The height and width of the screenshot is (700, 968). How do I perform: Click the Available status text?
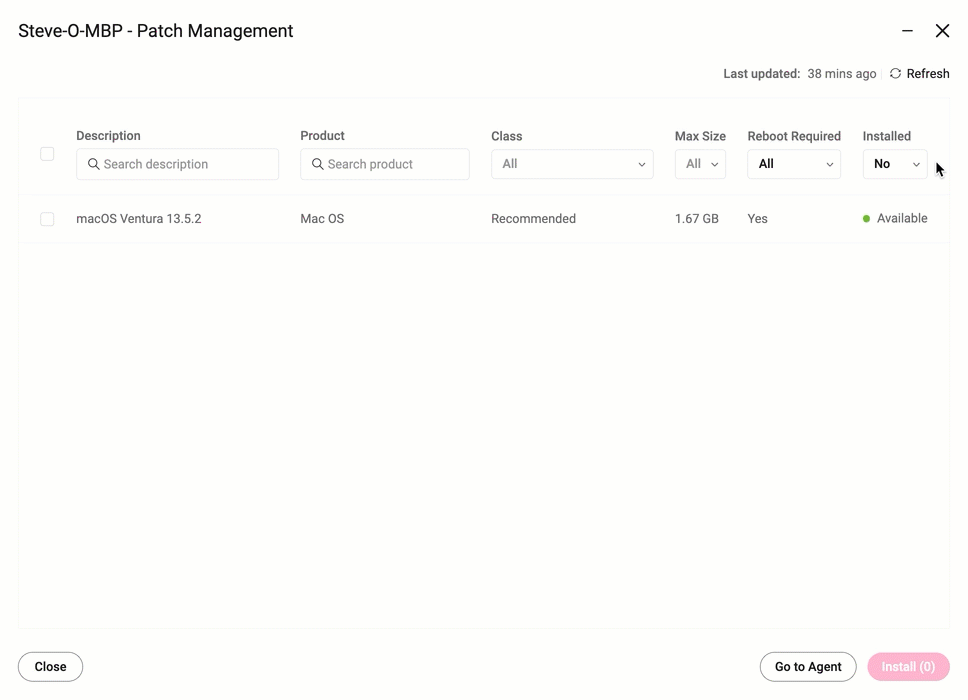pyautogui.click(x=902, y=218)
